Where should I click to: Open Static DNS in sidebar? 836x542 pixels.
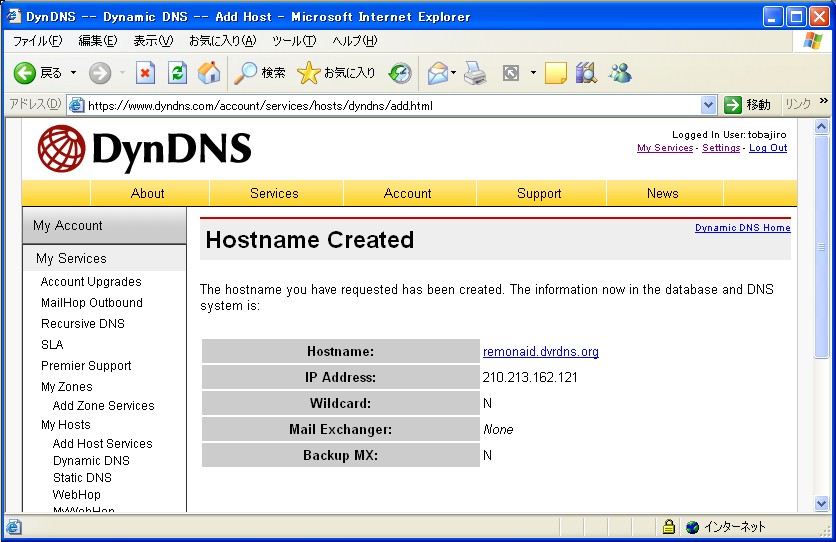82,478
